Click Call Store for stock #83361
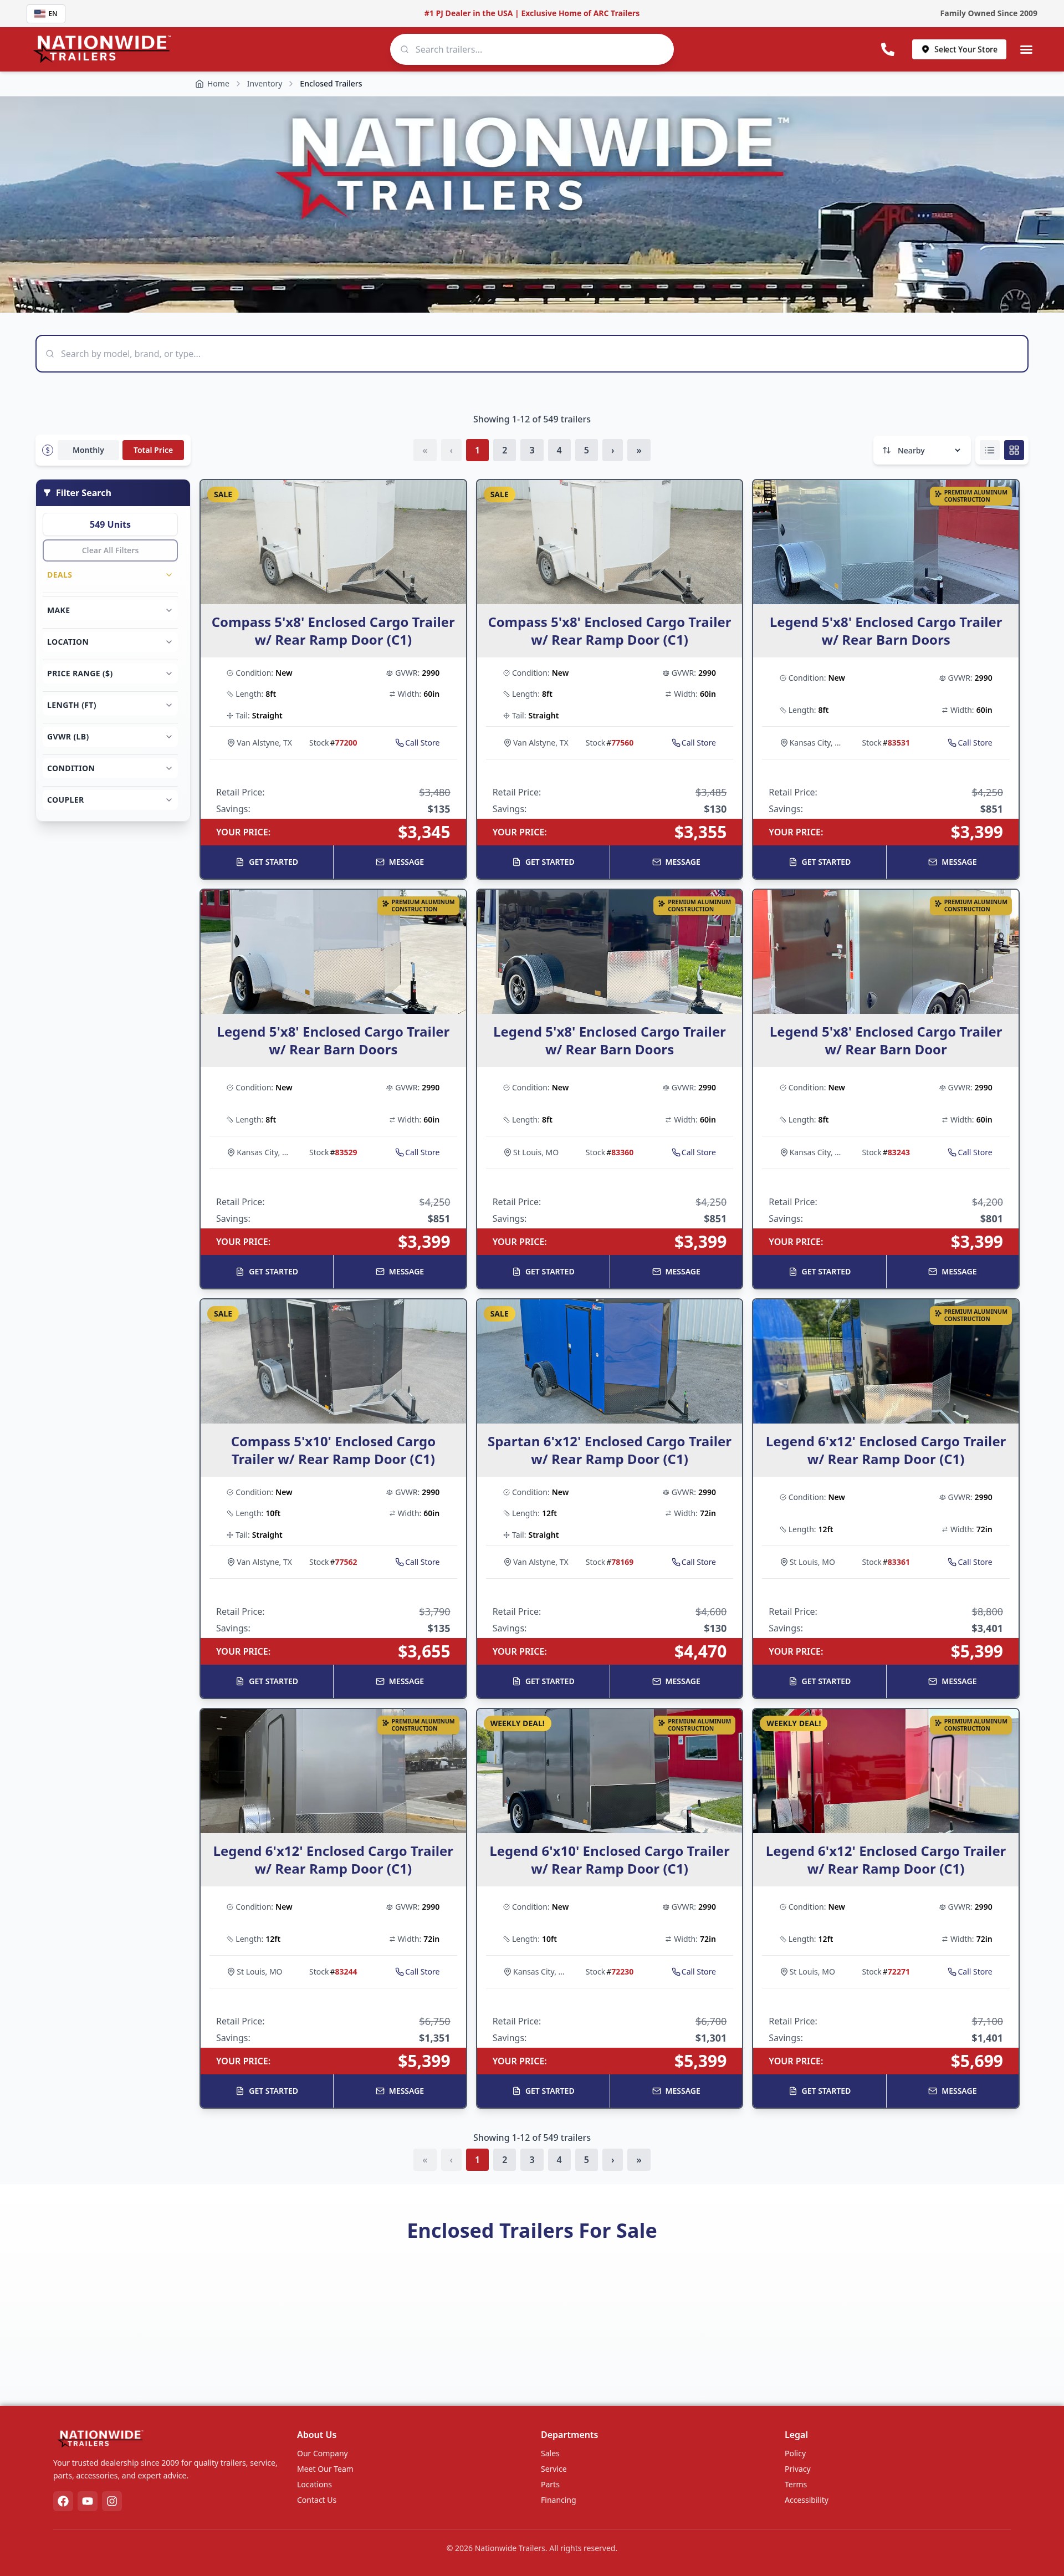 point(970,1562)
